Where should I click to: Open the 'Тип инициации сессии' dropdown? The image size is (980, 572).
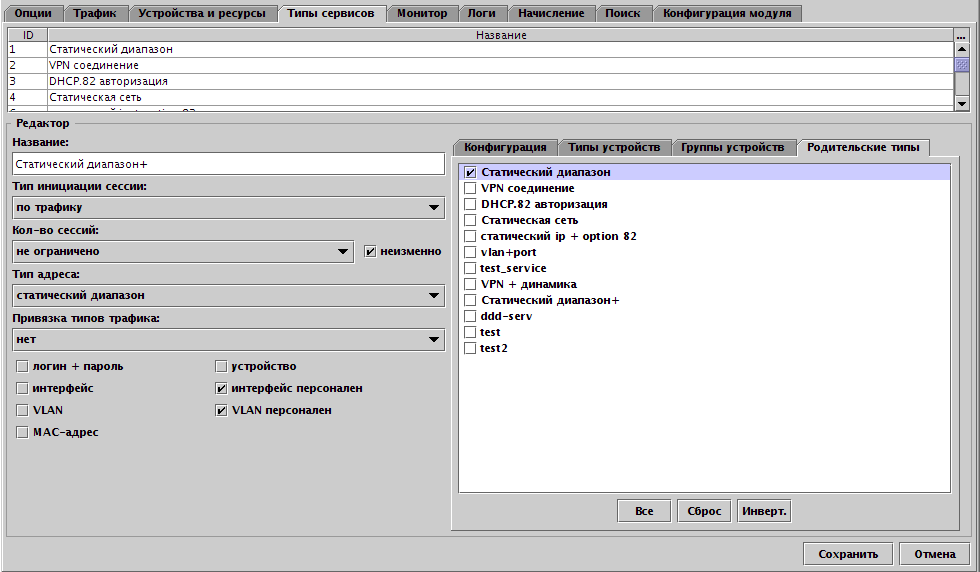(x=228, y=208)
